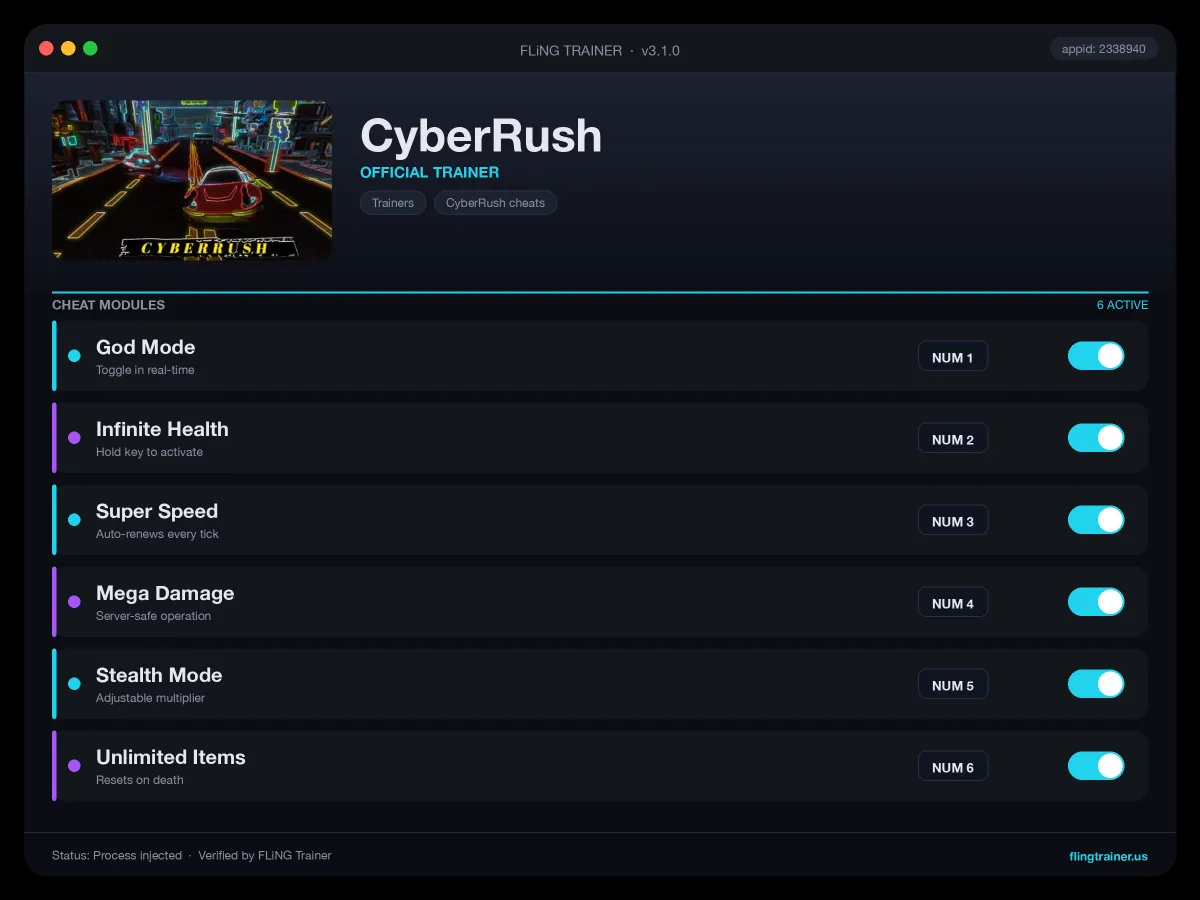Viewport: 1200px width, 900px height.
Task: Click the appid 2338940 badge
Action: coord(1104,49)
